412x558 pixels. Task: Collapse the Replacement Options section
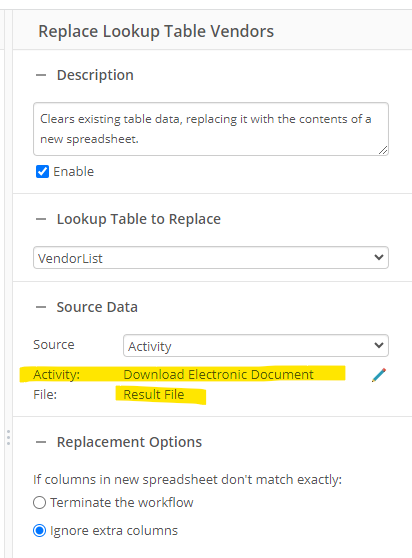(x=41, y=442)
